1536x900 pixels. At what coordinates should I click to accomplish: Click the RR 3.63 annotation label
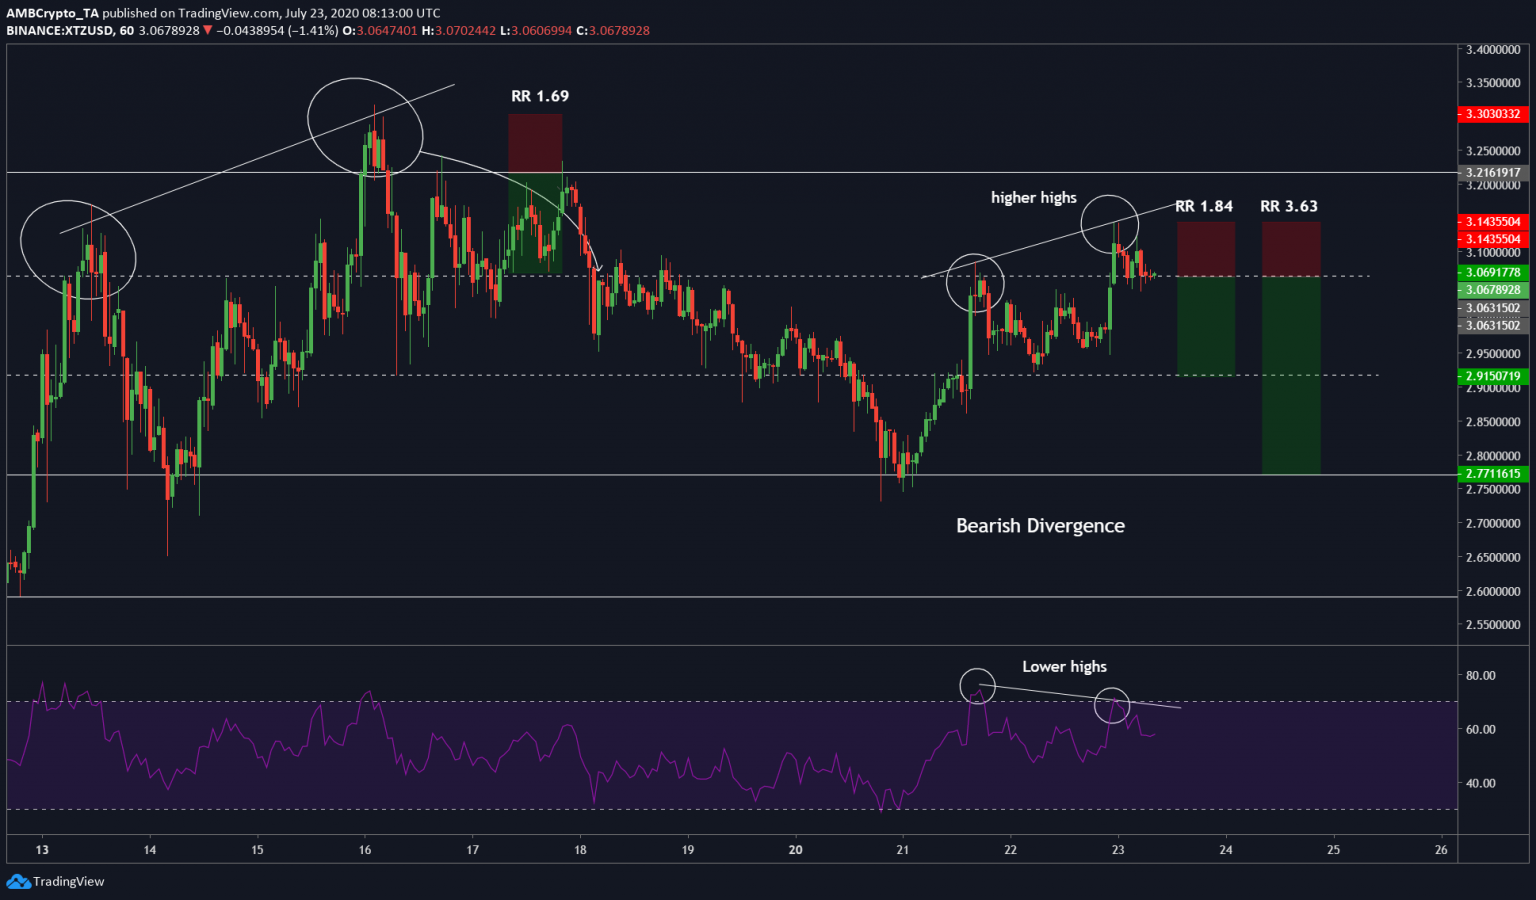click(x=1288, y=206)
